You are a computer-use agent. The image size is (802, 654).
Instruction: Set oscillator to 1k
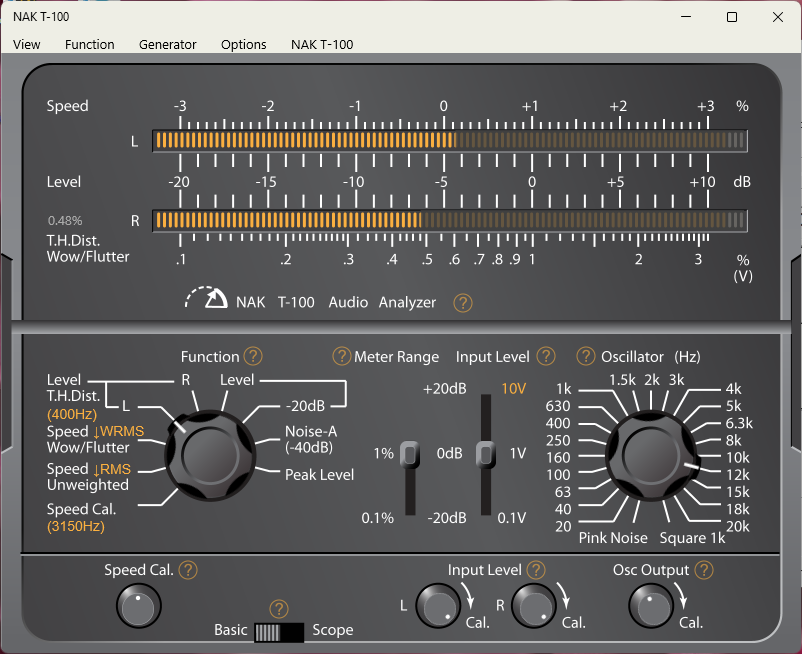(564, 389)
